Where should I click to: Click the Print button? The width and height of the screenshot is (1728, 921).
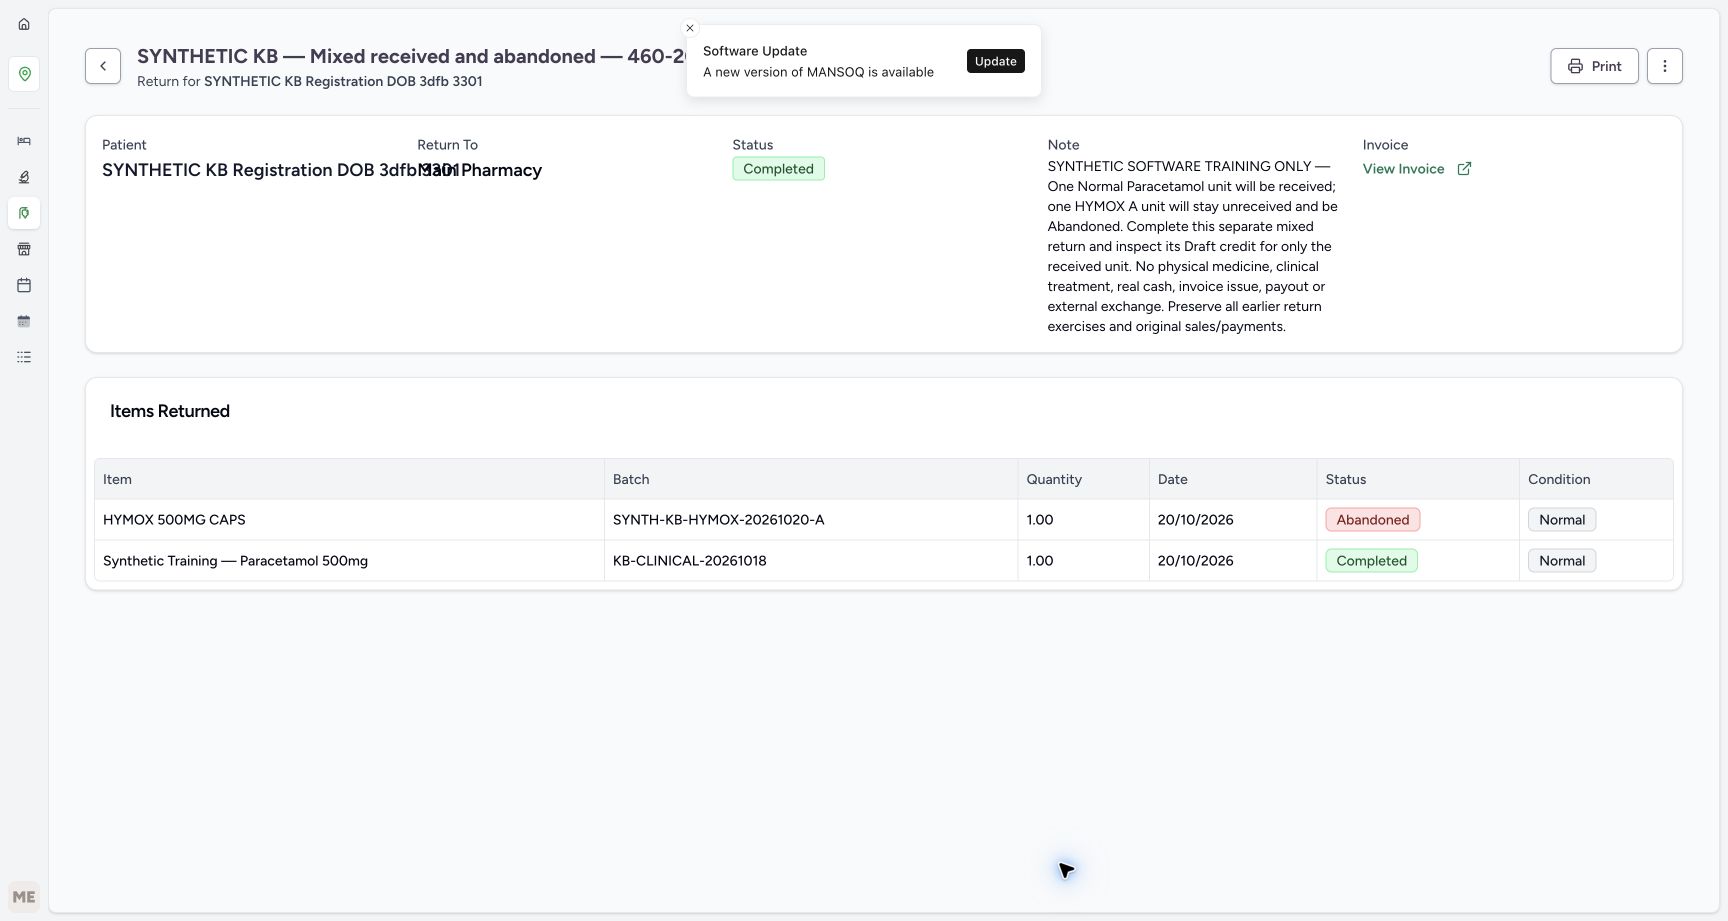click(x=1594, y=66)
